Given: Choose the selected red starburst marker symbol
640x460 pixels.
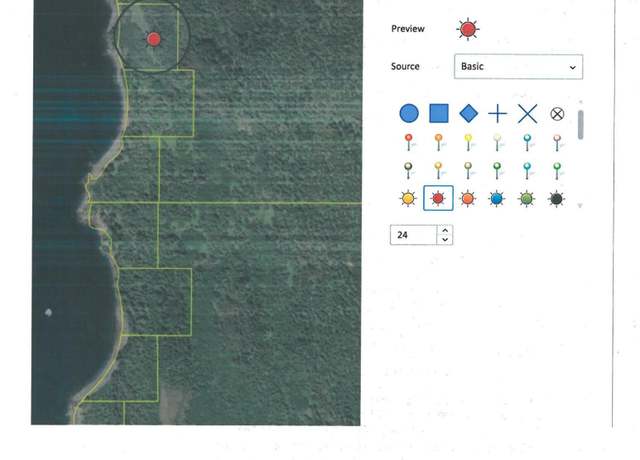Looking at the screenshot, I should click(x=438, y=198).
